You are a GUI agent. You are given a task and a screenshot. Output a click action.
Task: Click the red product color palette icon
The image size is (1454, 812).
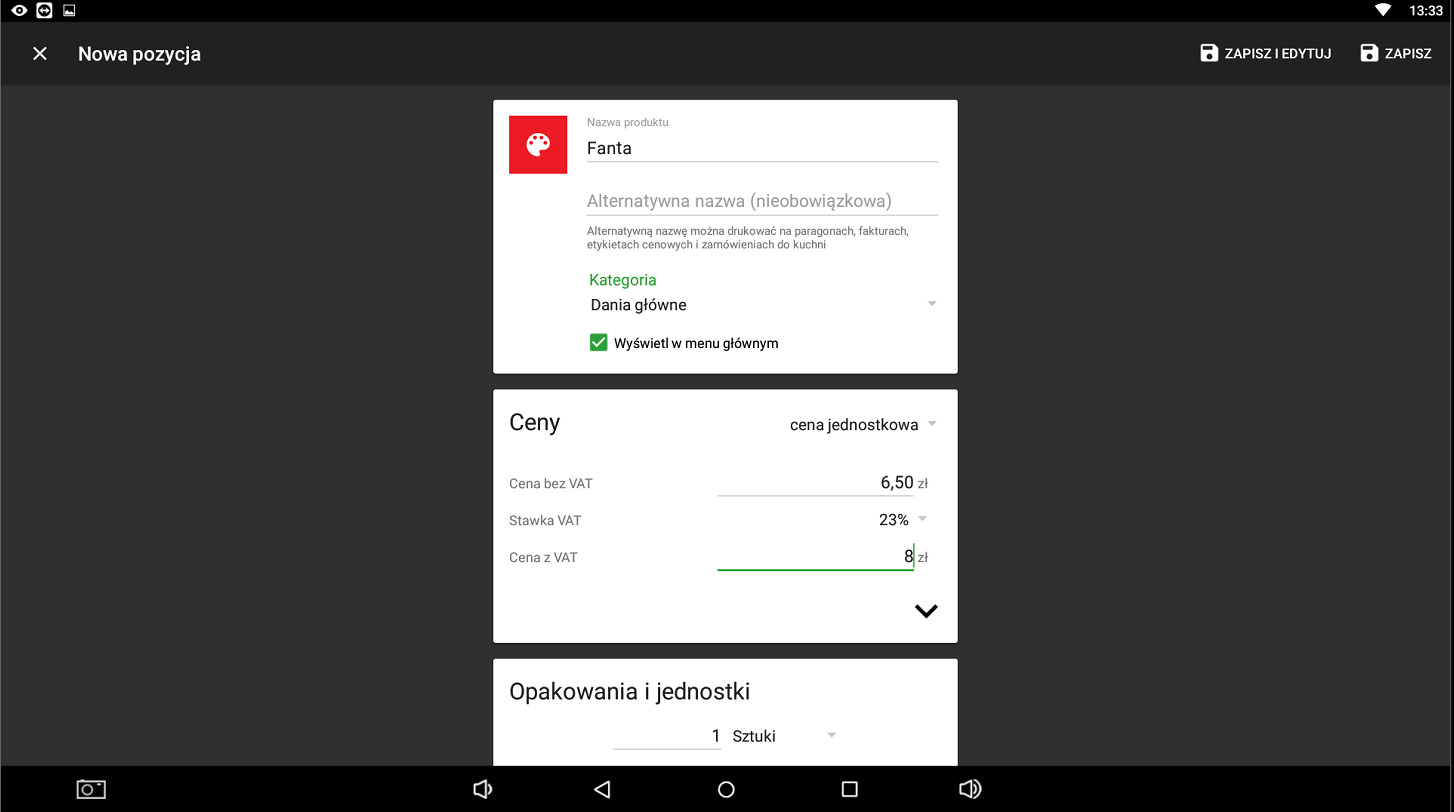pyautogui.click(x=538, y=145)
